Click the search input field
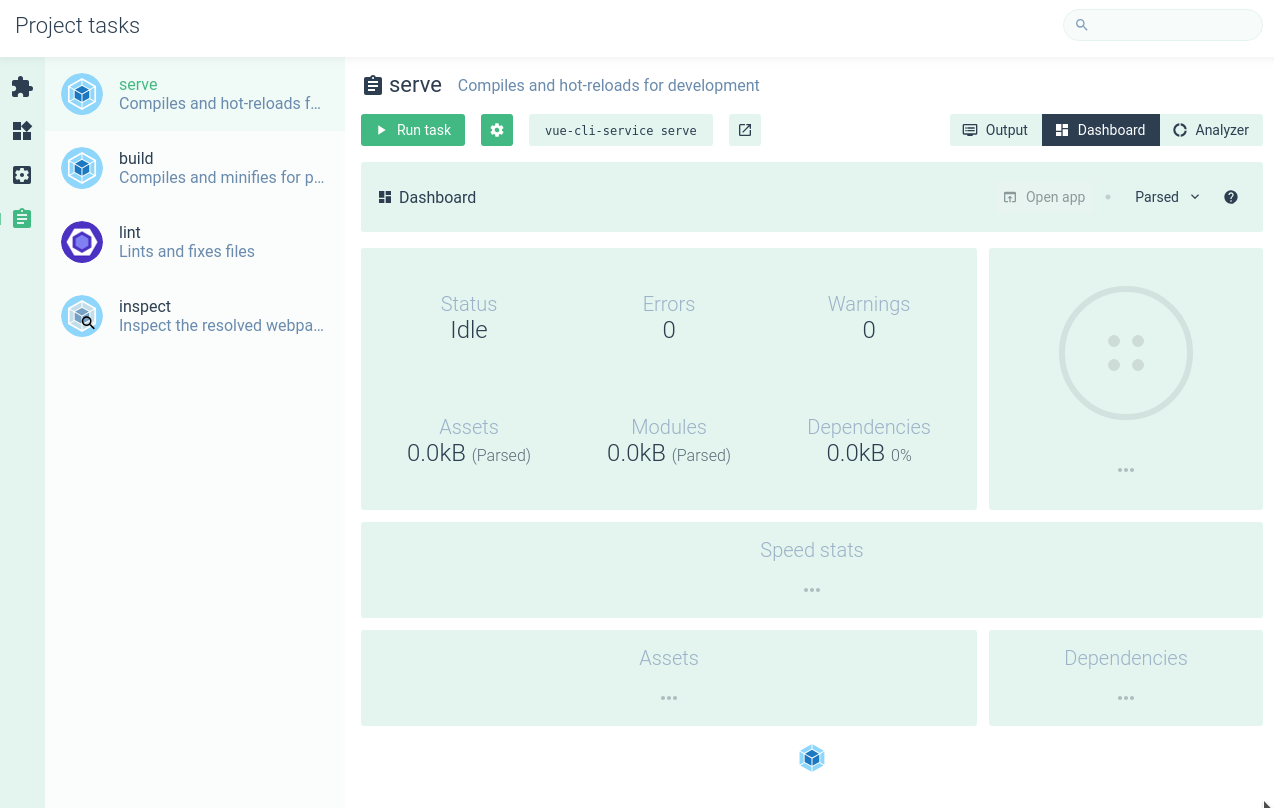Screen dimensions: 1274x808 pyautogui.click(x=1163, y=25)
